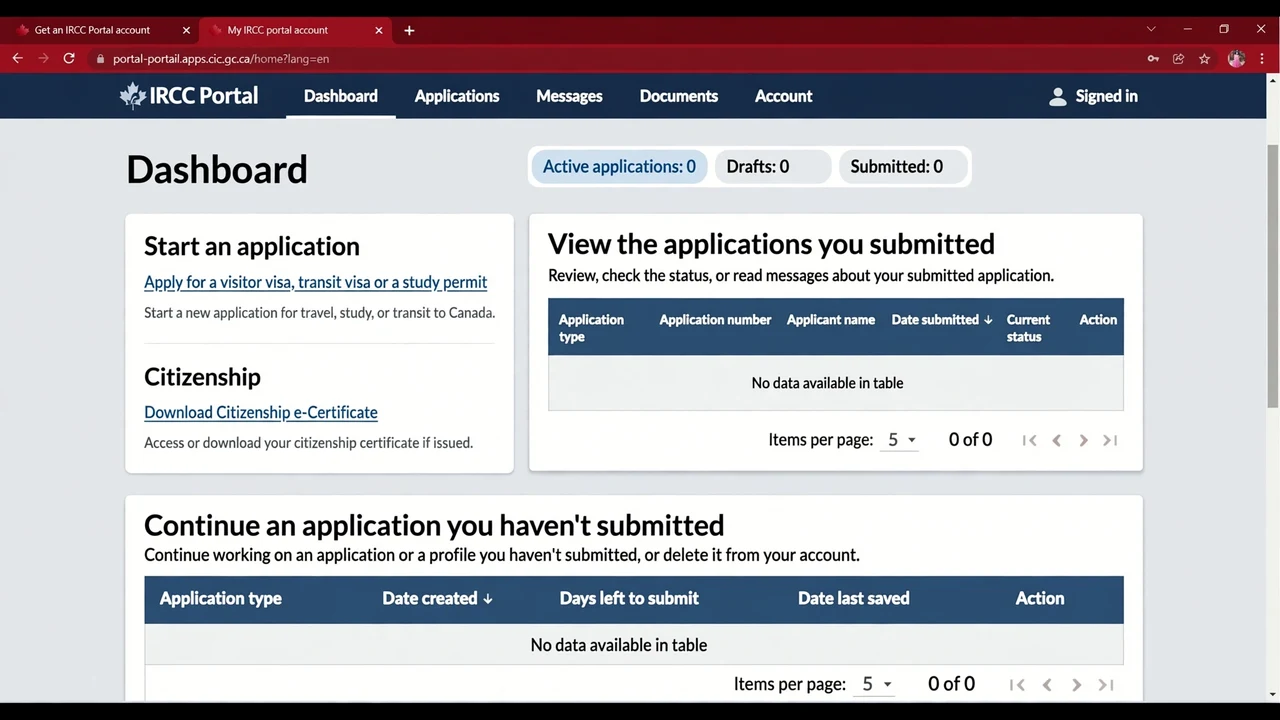The height and width of the screenshot is (720, 1280).
Task: Open the Chrome three-dot menu
Action: coord(1262,59)
